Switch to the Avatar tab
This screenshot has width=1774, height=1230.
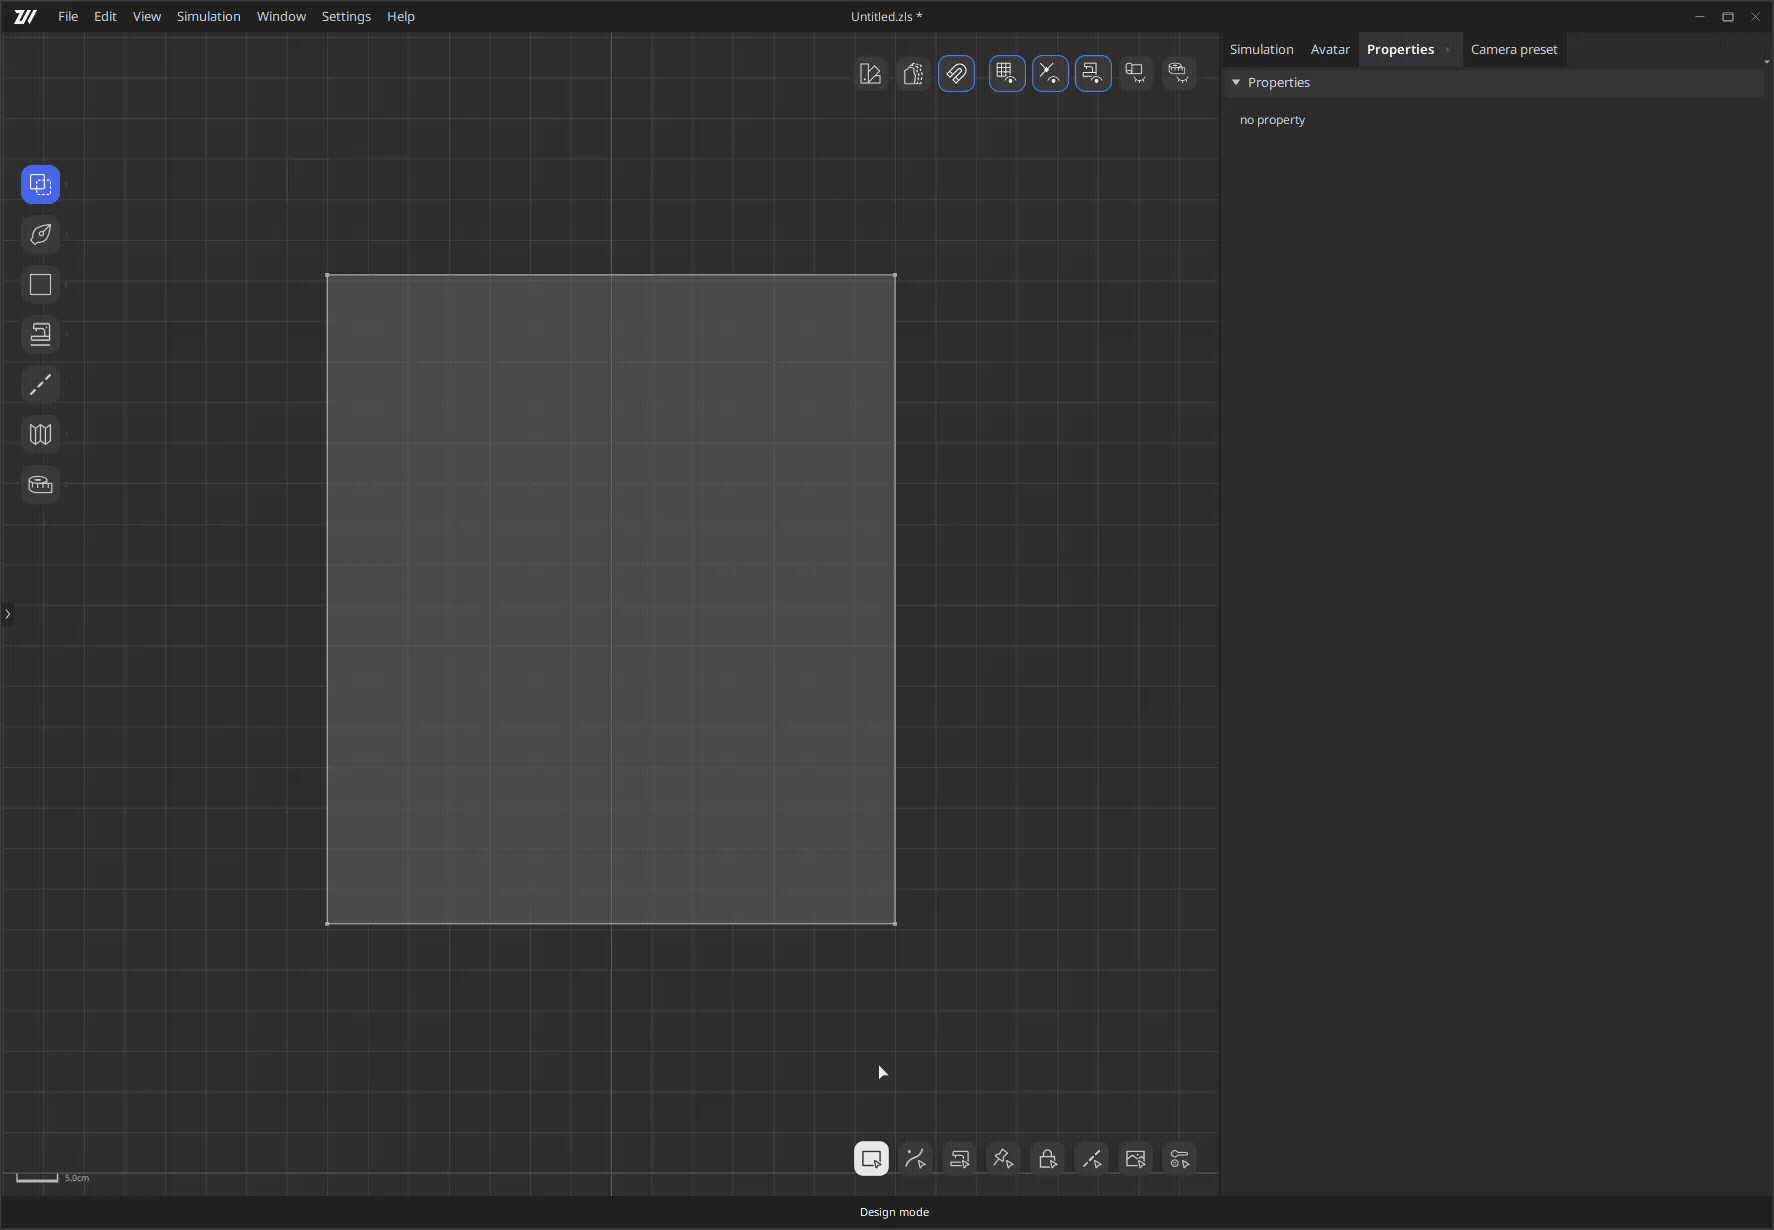(x=1329, y=50)
